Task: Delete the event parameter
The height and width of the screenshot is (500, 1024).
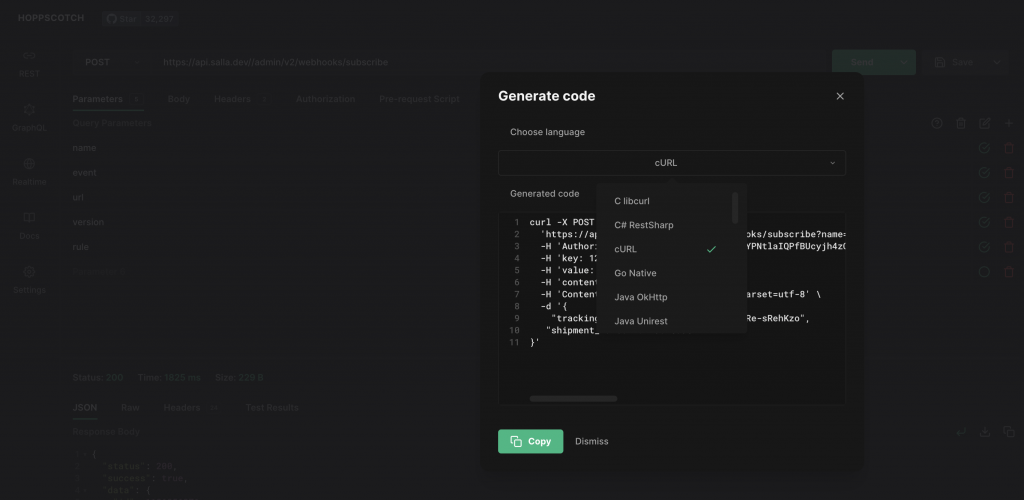Action: 1009,173
